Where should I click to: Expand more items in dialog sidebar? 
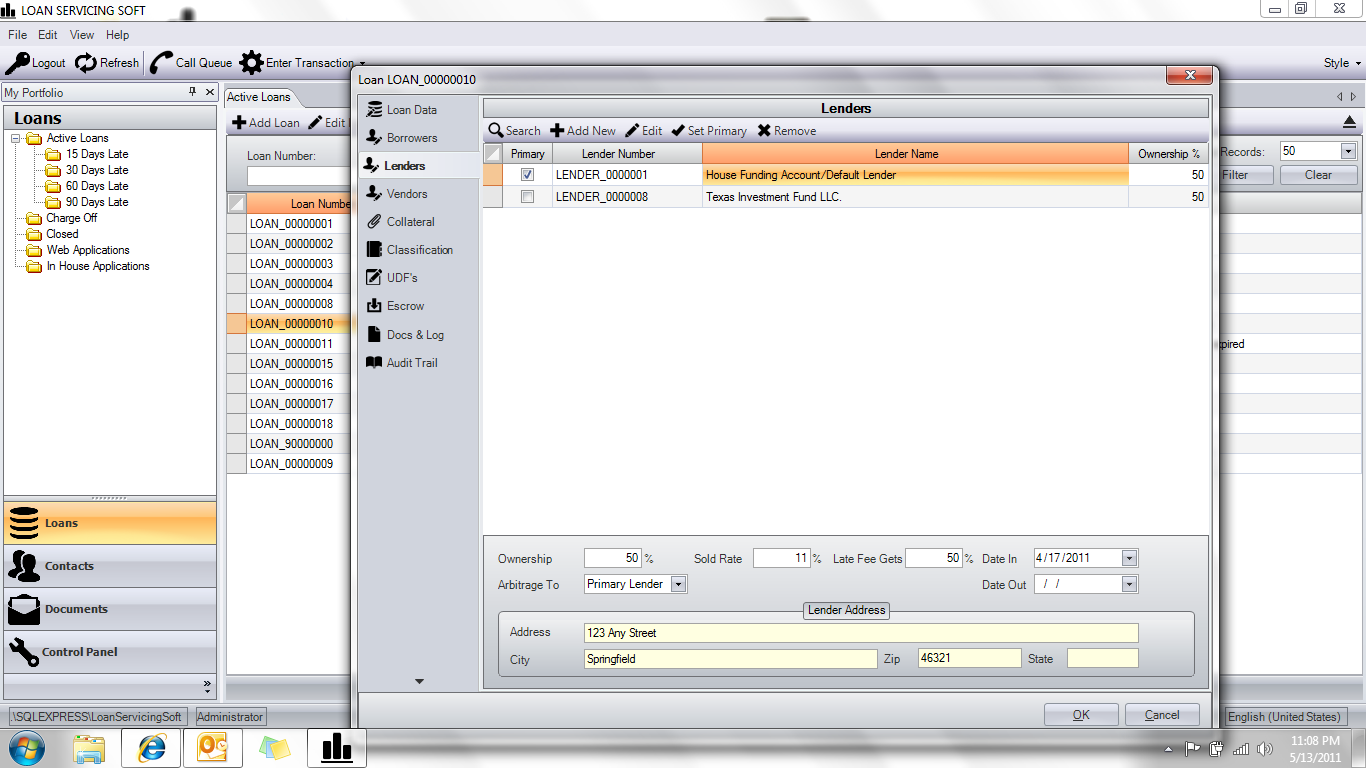[x=419, y=682]
